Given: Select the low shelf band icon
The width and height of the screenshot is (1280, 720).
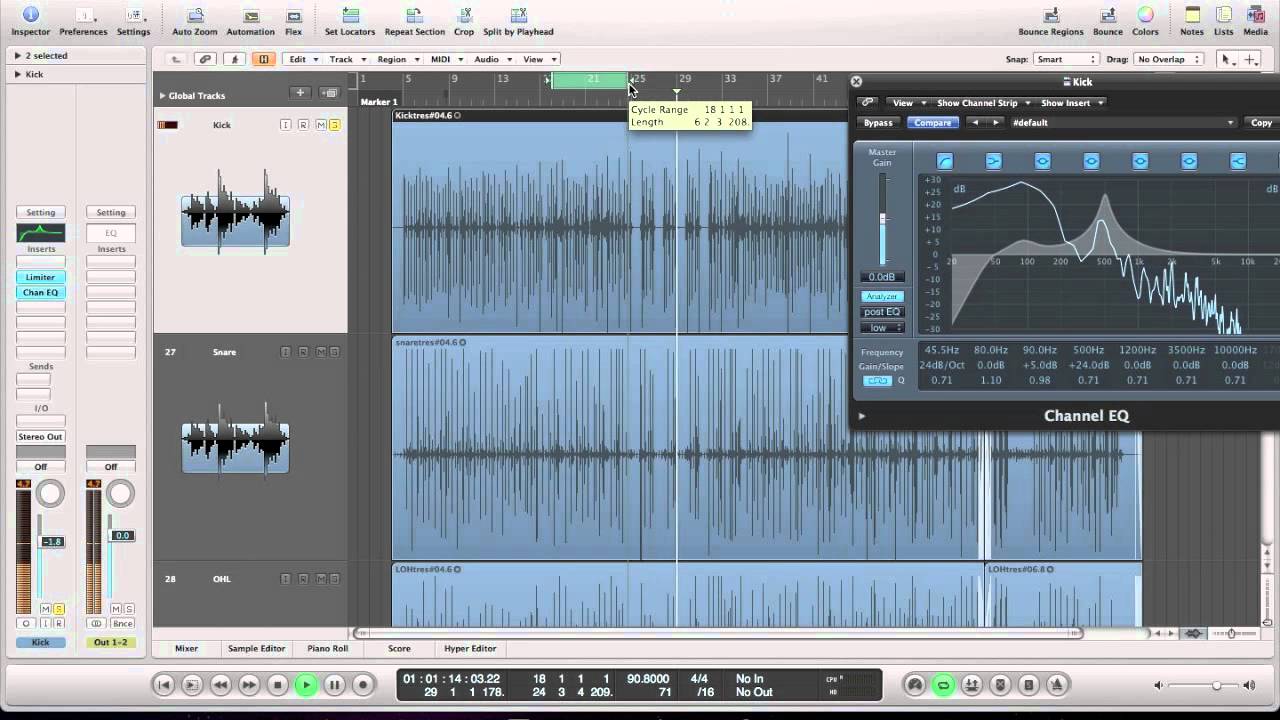Looking at the screenshot, I should coord(993,161).
